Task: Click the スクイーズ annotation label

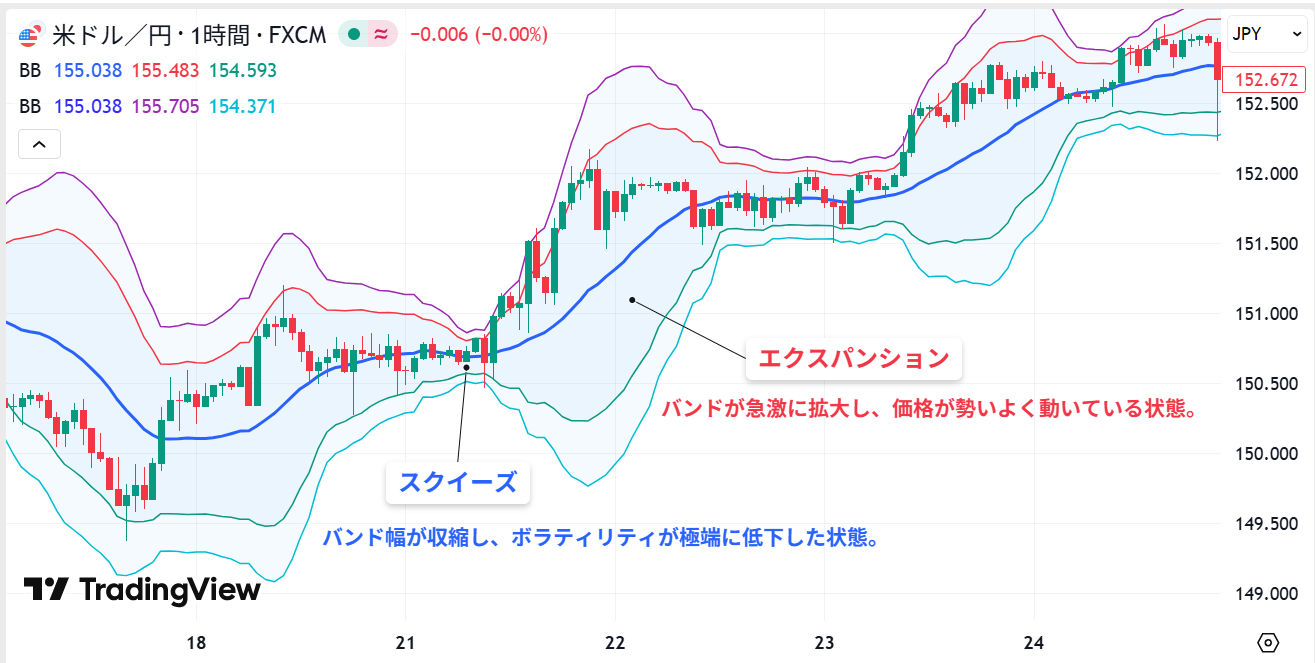Action: (458, 483)
